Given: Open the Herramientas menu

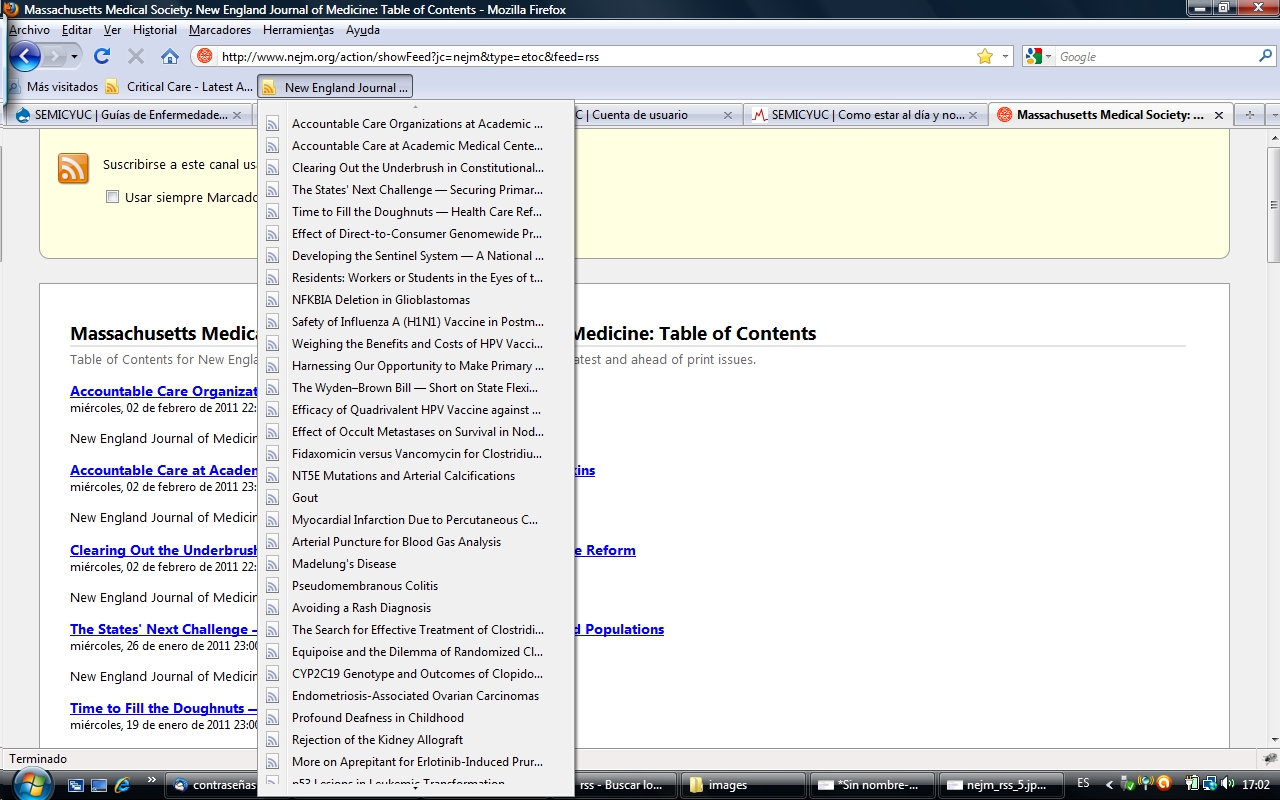Looking at the screenshot, I should tap(299, 30).
